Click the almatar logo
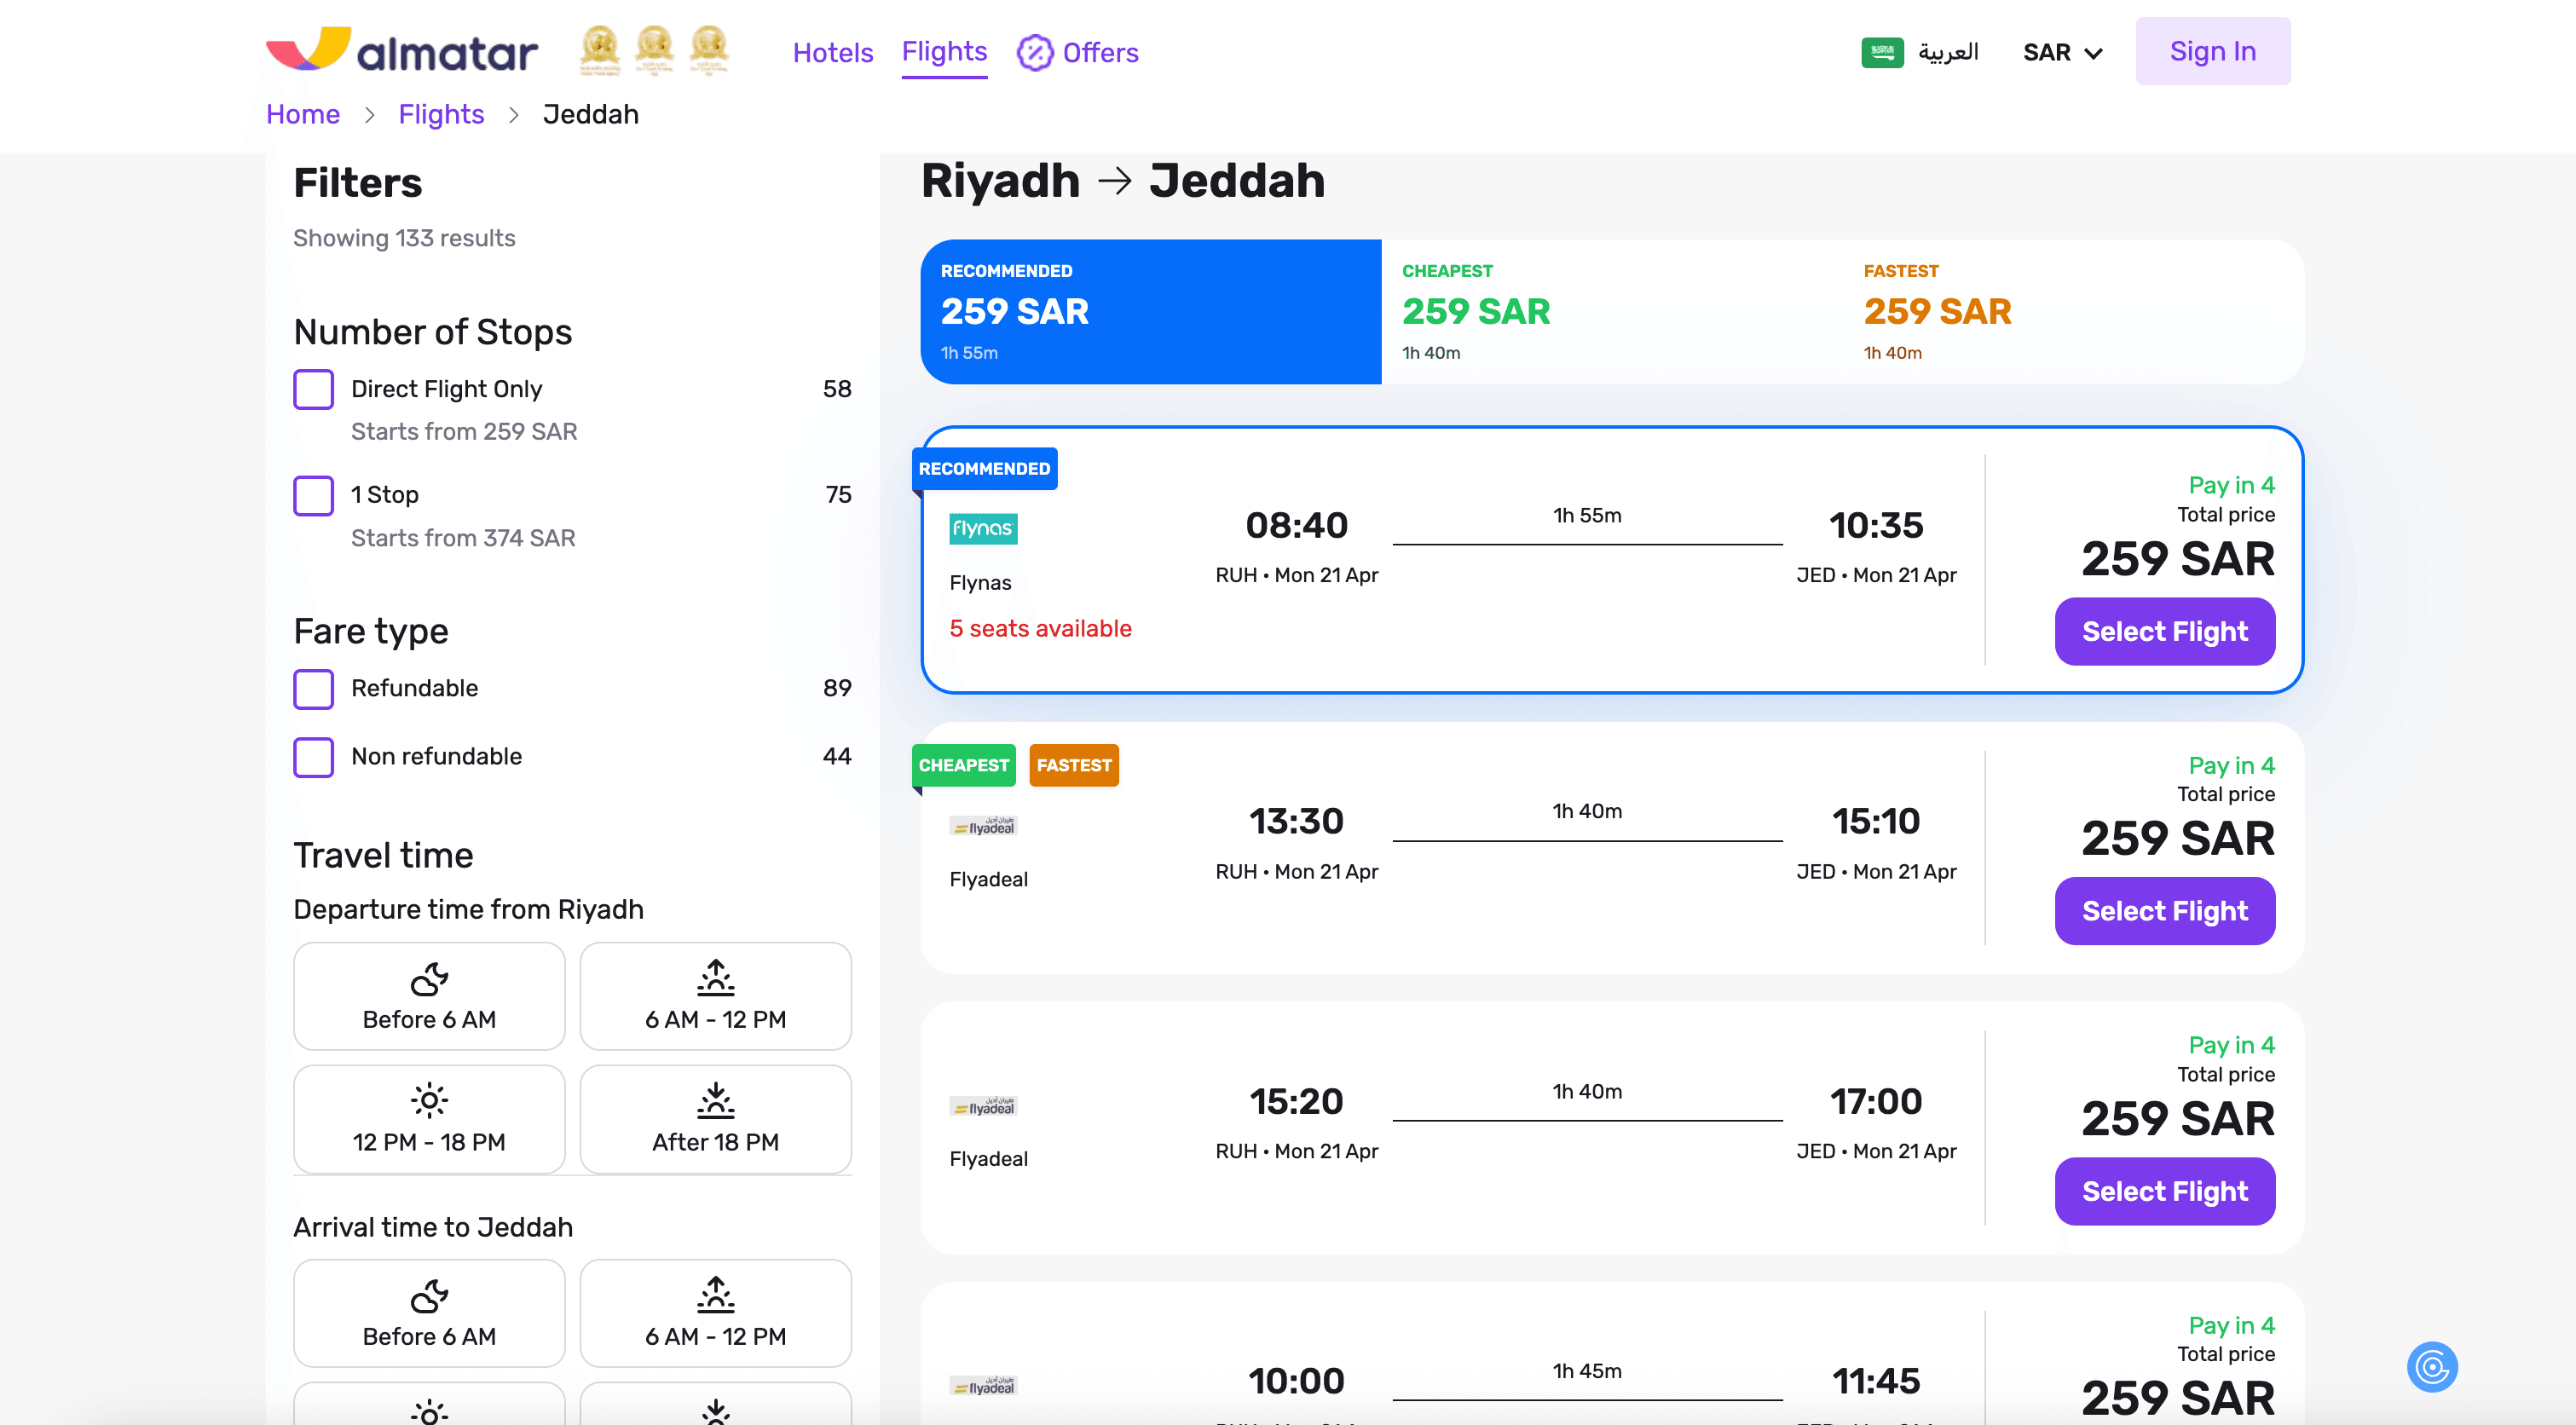Viewport: 2576px width, 1425px height. (x=401, y=51)
